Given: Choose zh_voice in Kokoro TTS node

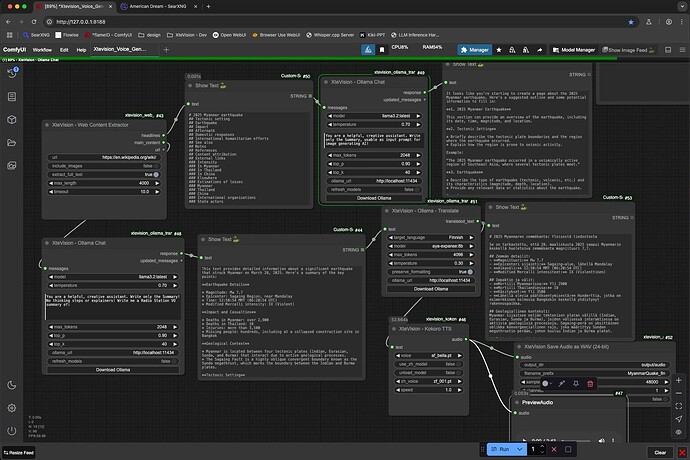Looking at the screenshot, I should coord(429,381).
